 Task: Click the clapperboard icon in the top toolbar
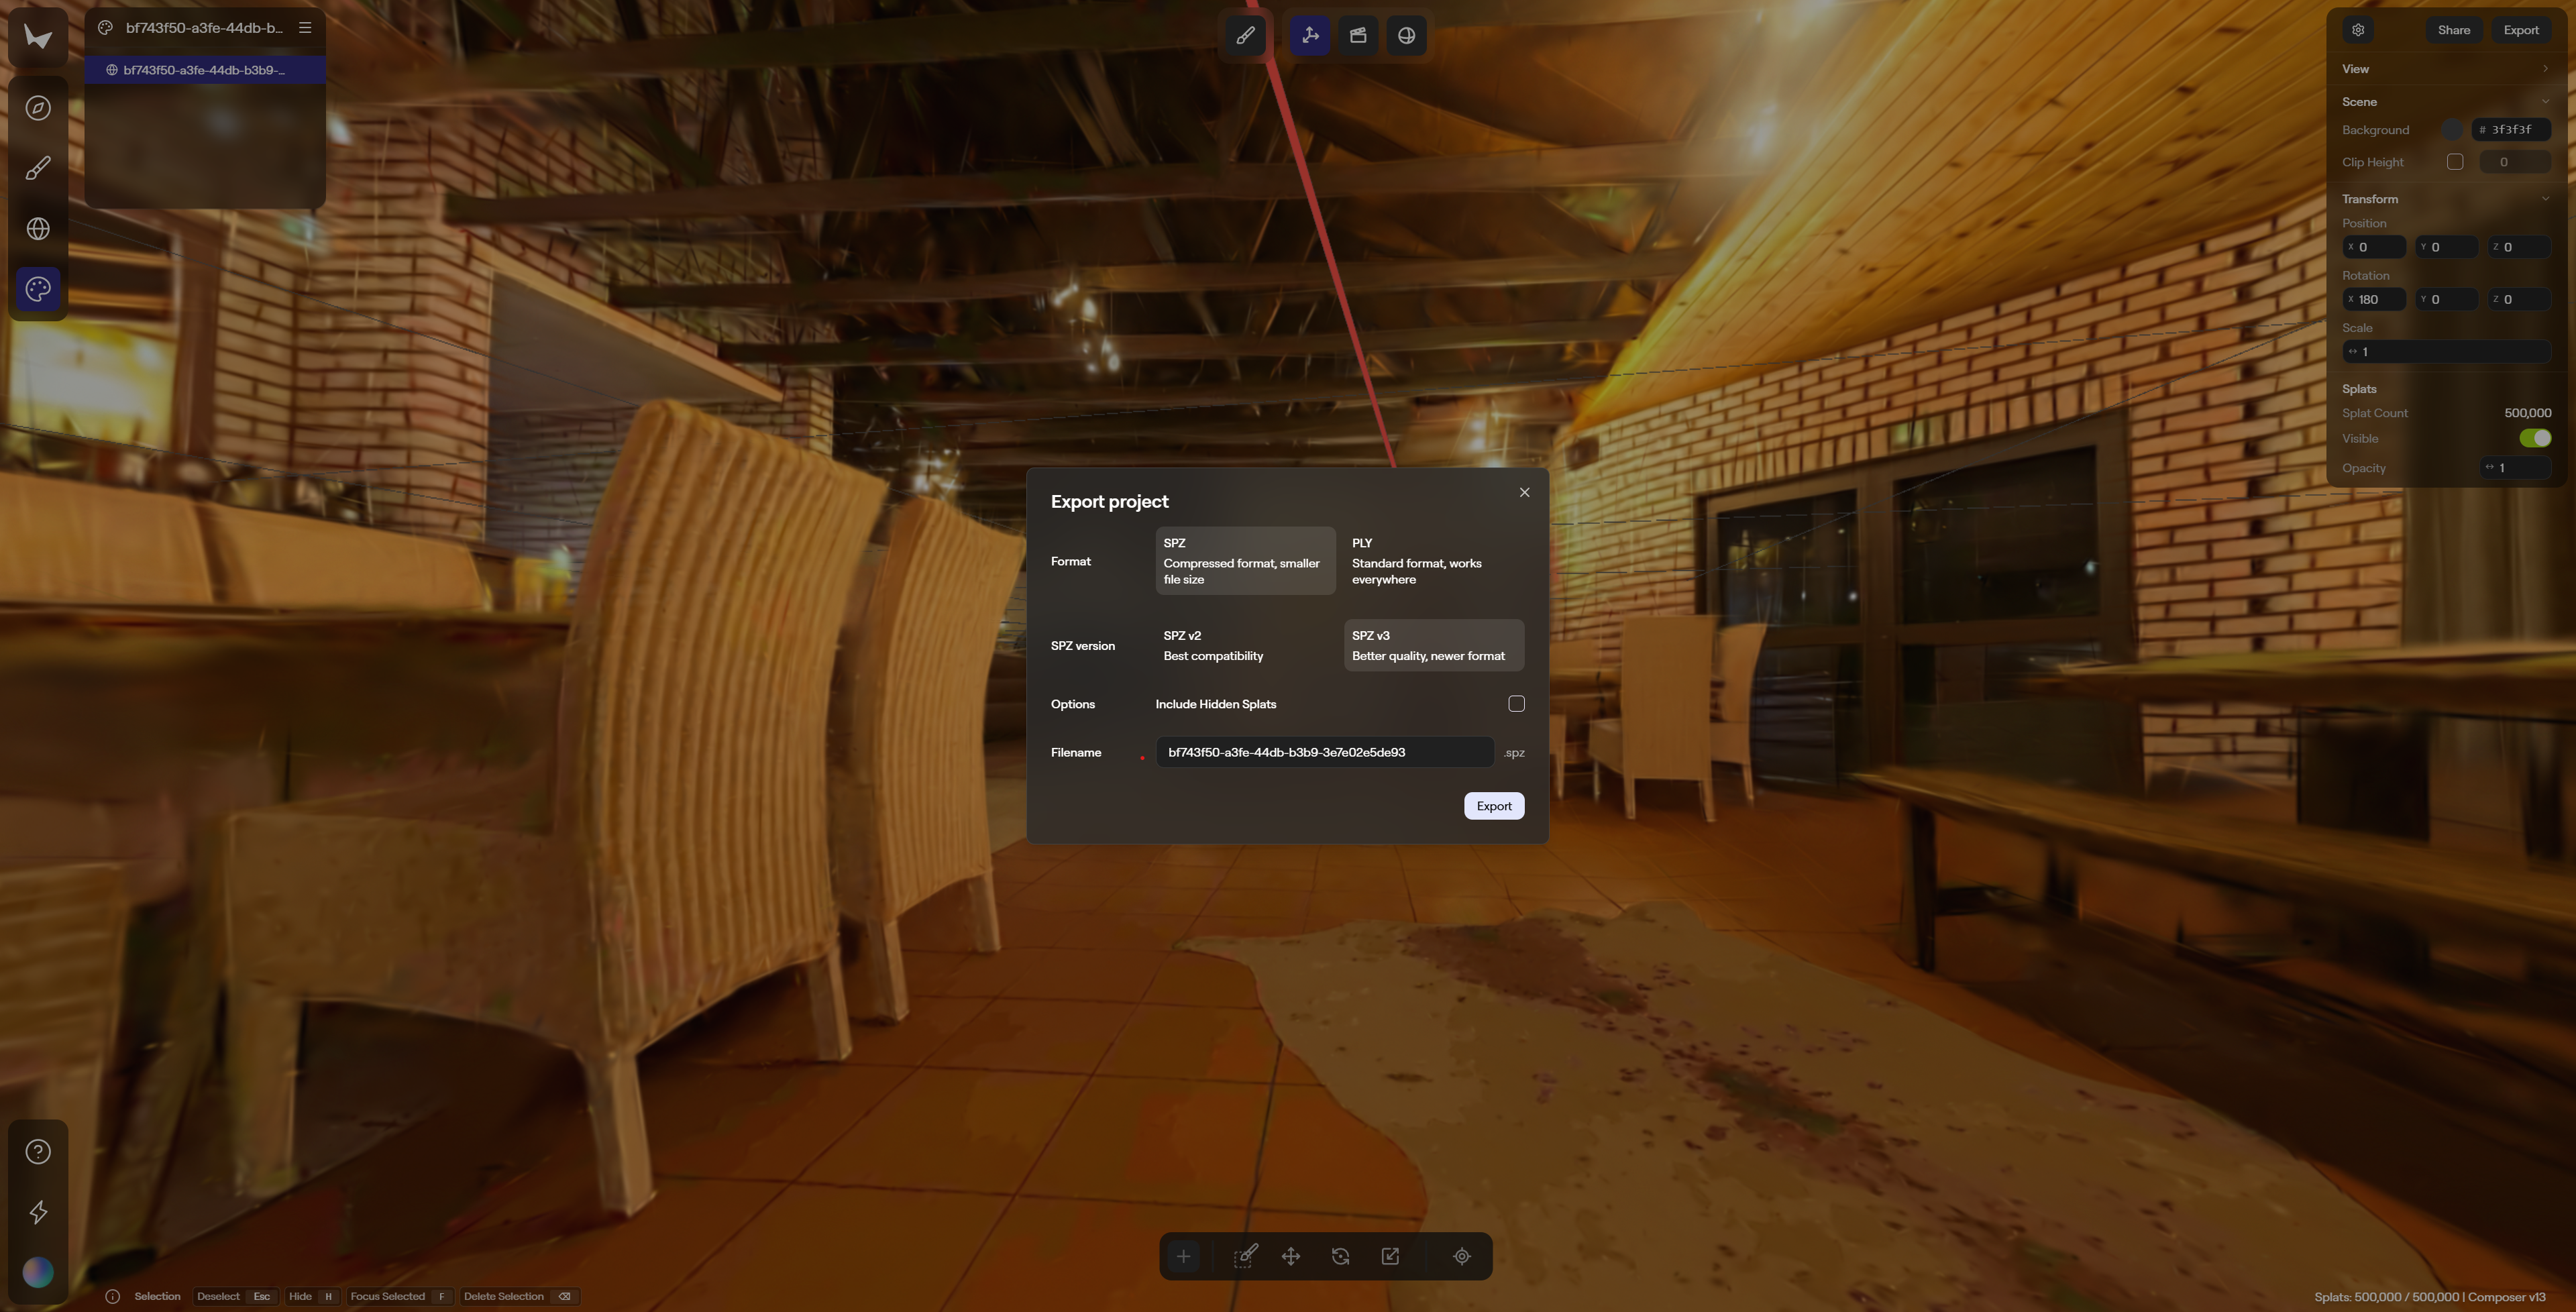[x=1358, y=36]
